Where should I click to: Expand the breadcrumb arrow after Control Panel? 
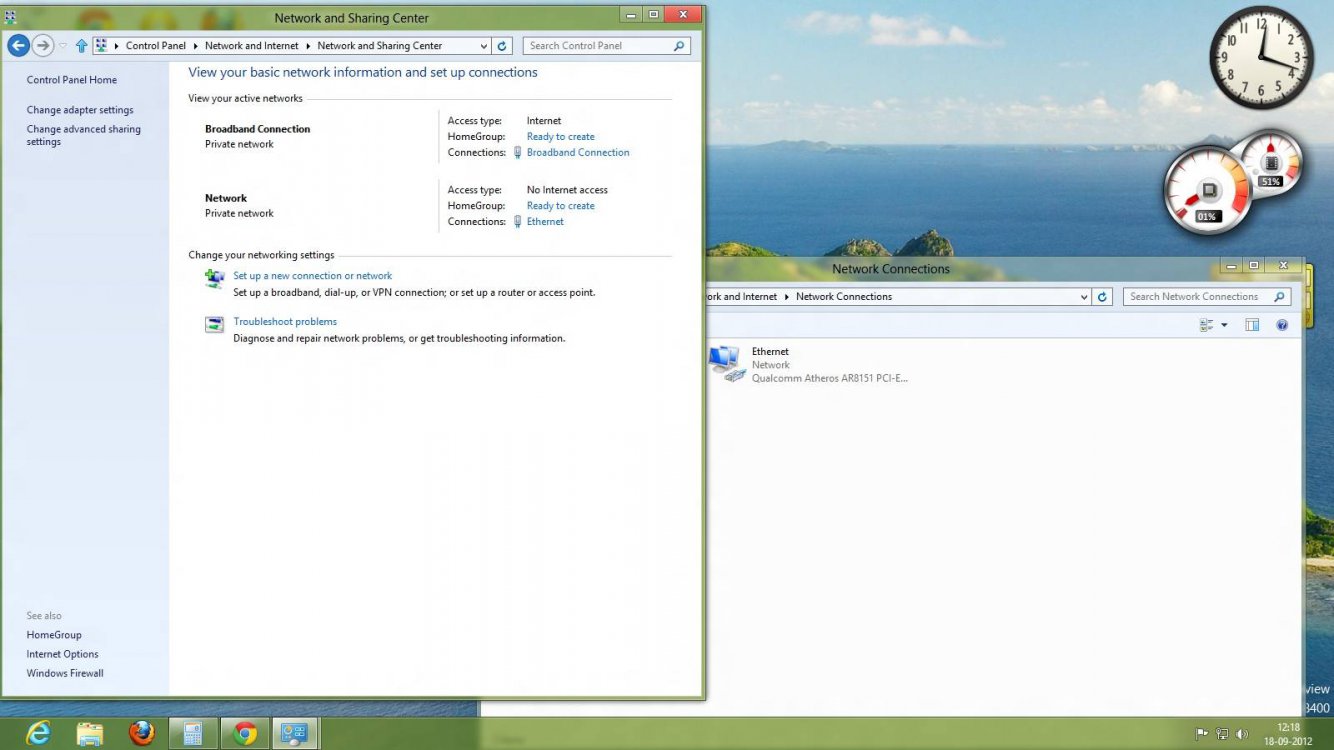click(195, 46)
